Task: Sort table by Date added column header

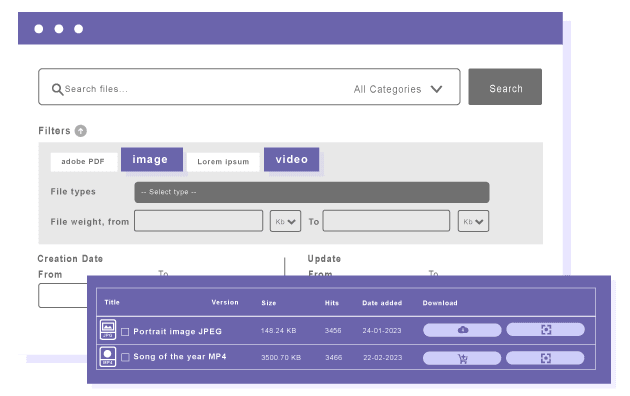Action: (382, 303)
